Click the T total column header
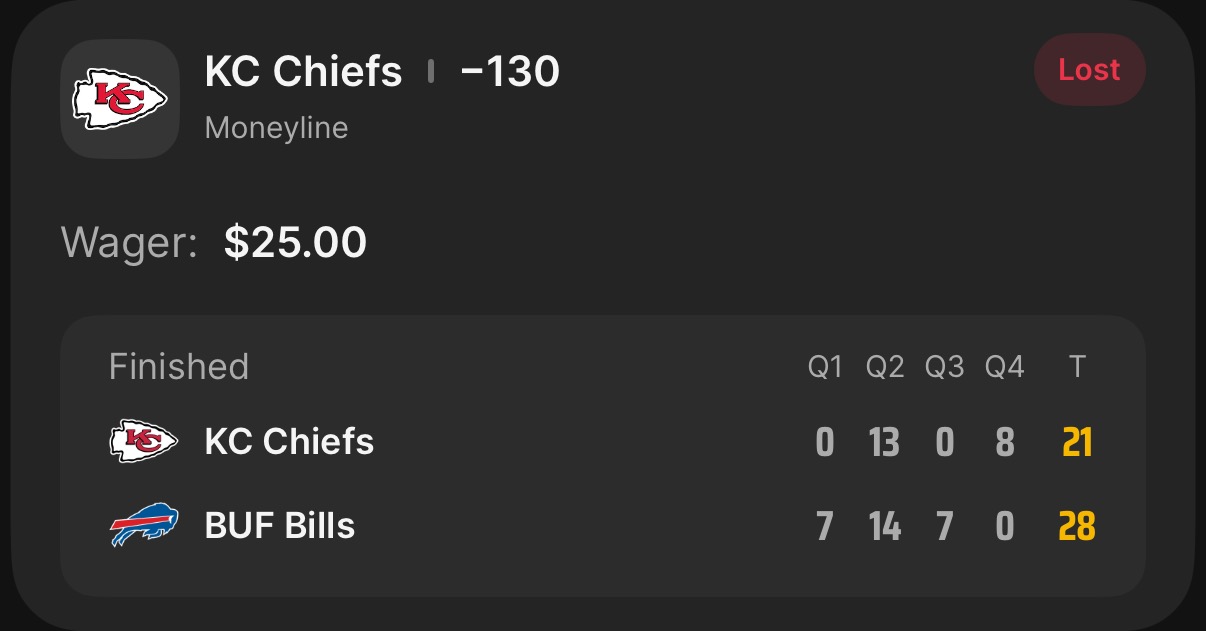This screenshot has height=631, width=1206. tap(1077, 368)
